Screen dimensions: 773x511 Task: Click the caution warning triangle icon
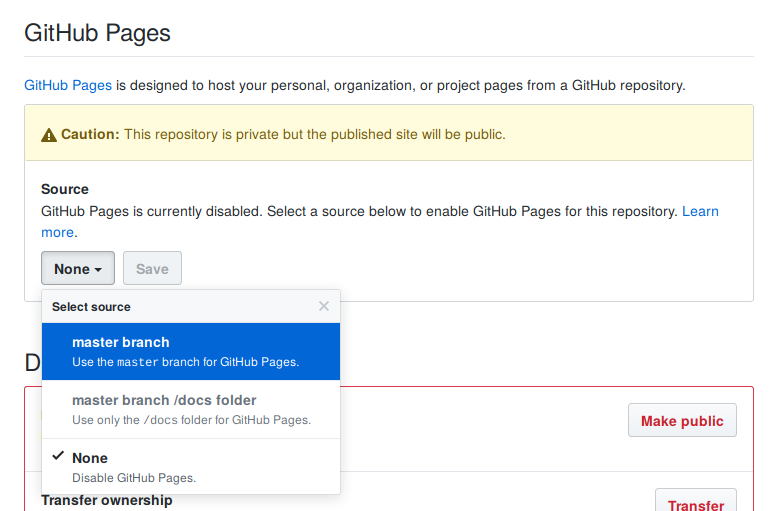coord(49,135)
